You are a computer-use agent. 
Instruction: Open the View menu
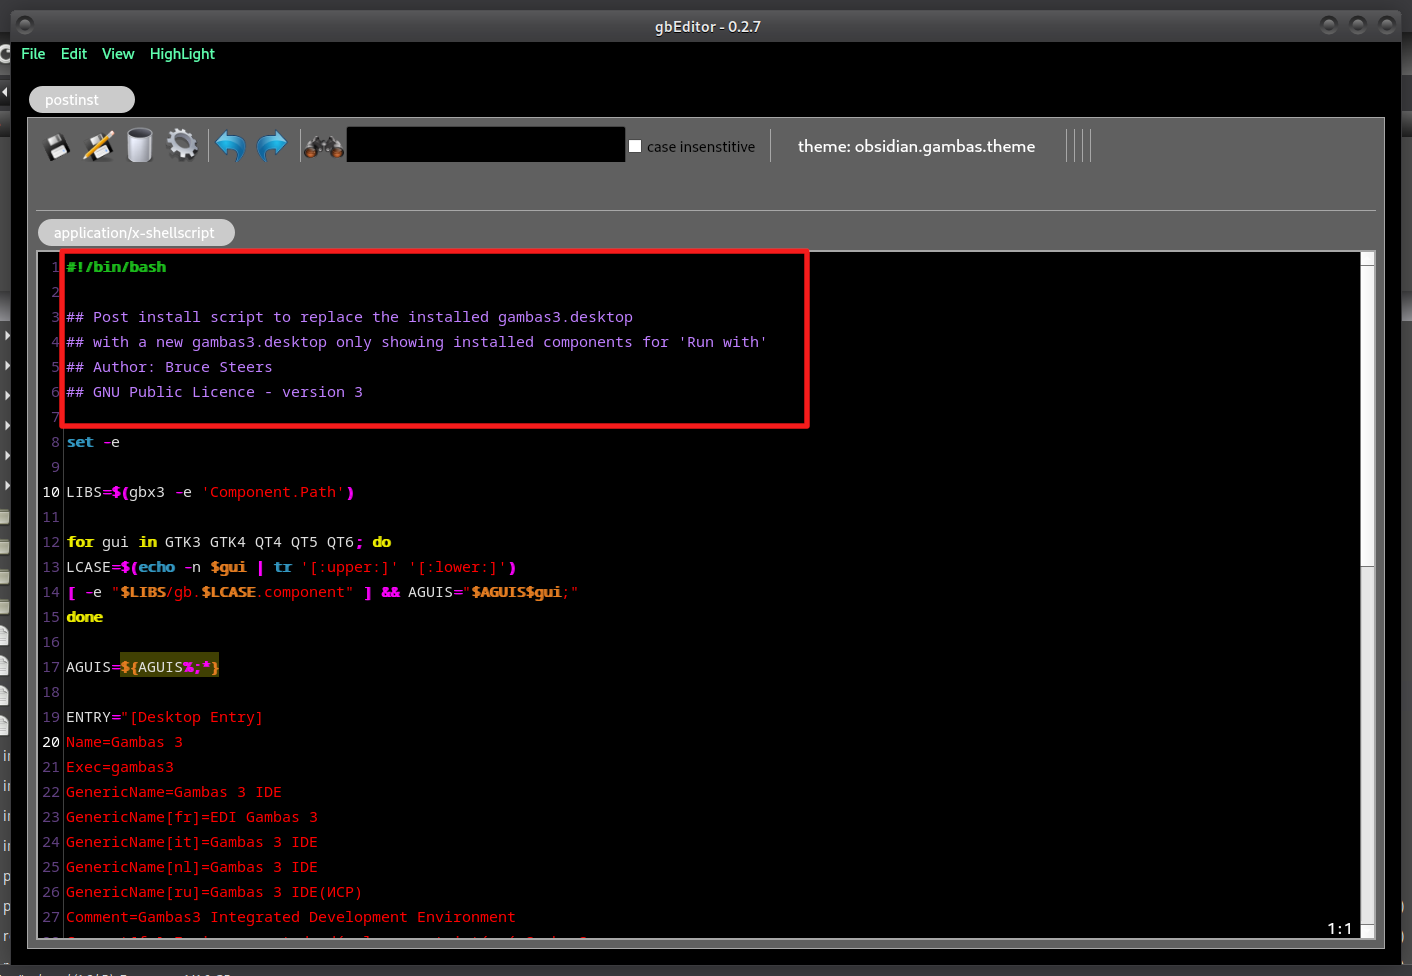point(118,54)
